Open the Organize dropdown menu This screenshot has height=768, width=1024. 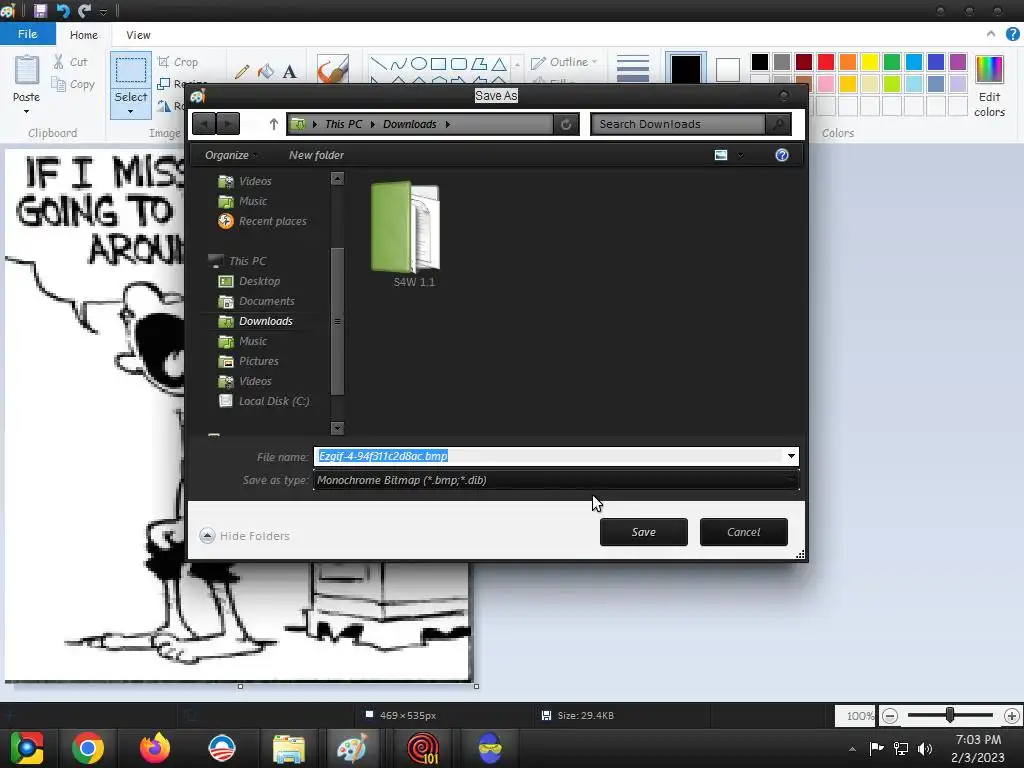click(231, 155)
